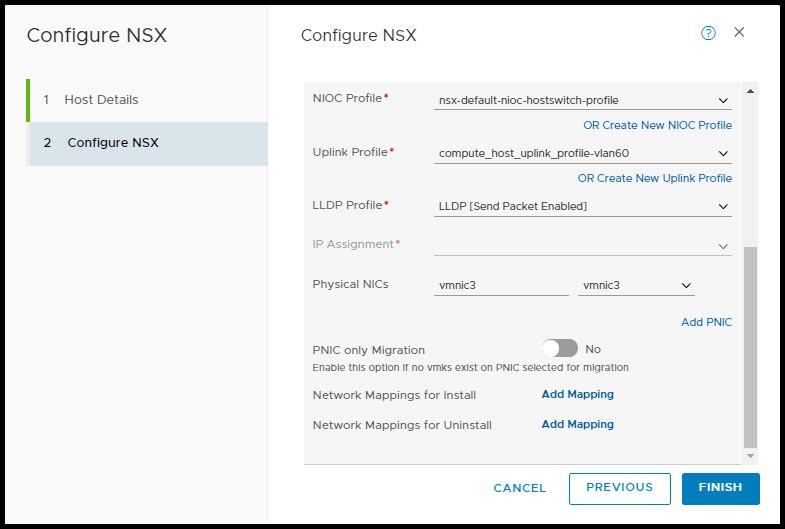Close the Configure NSX dialog

coord(739,32)
